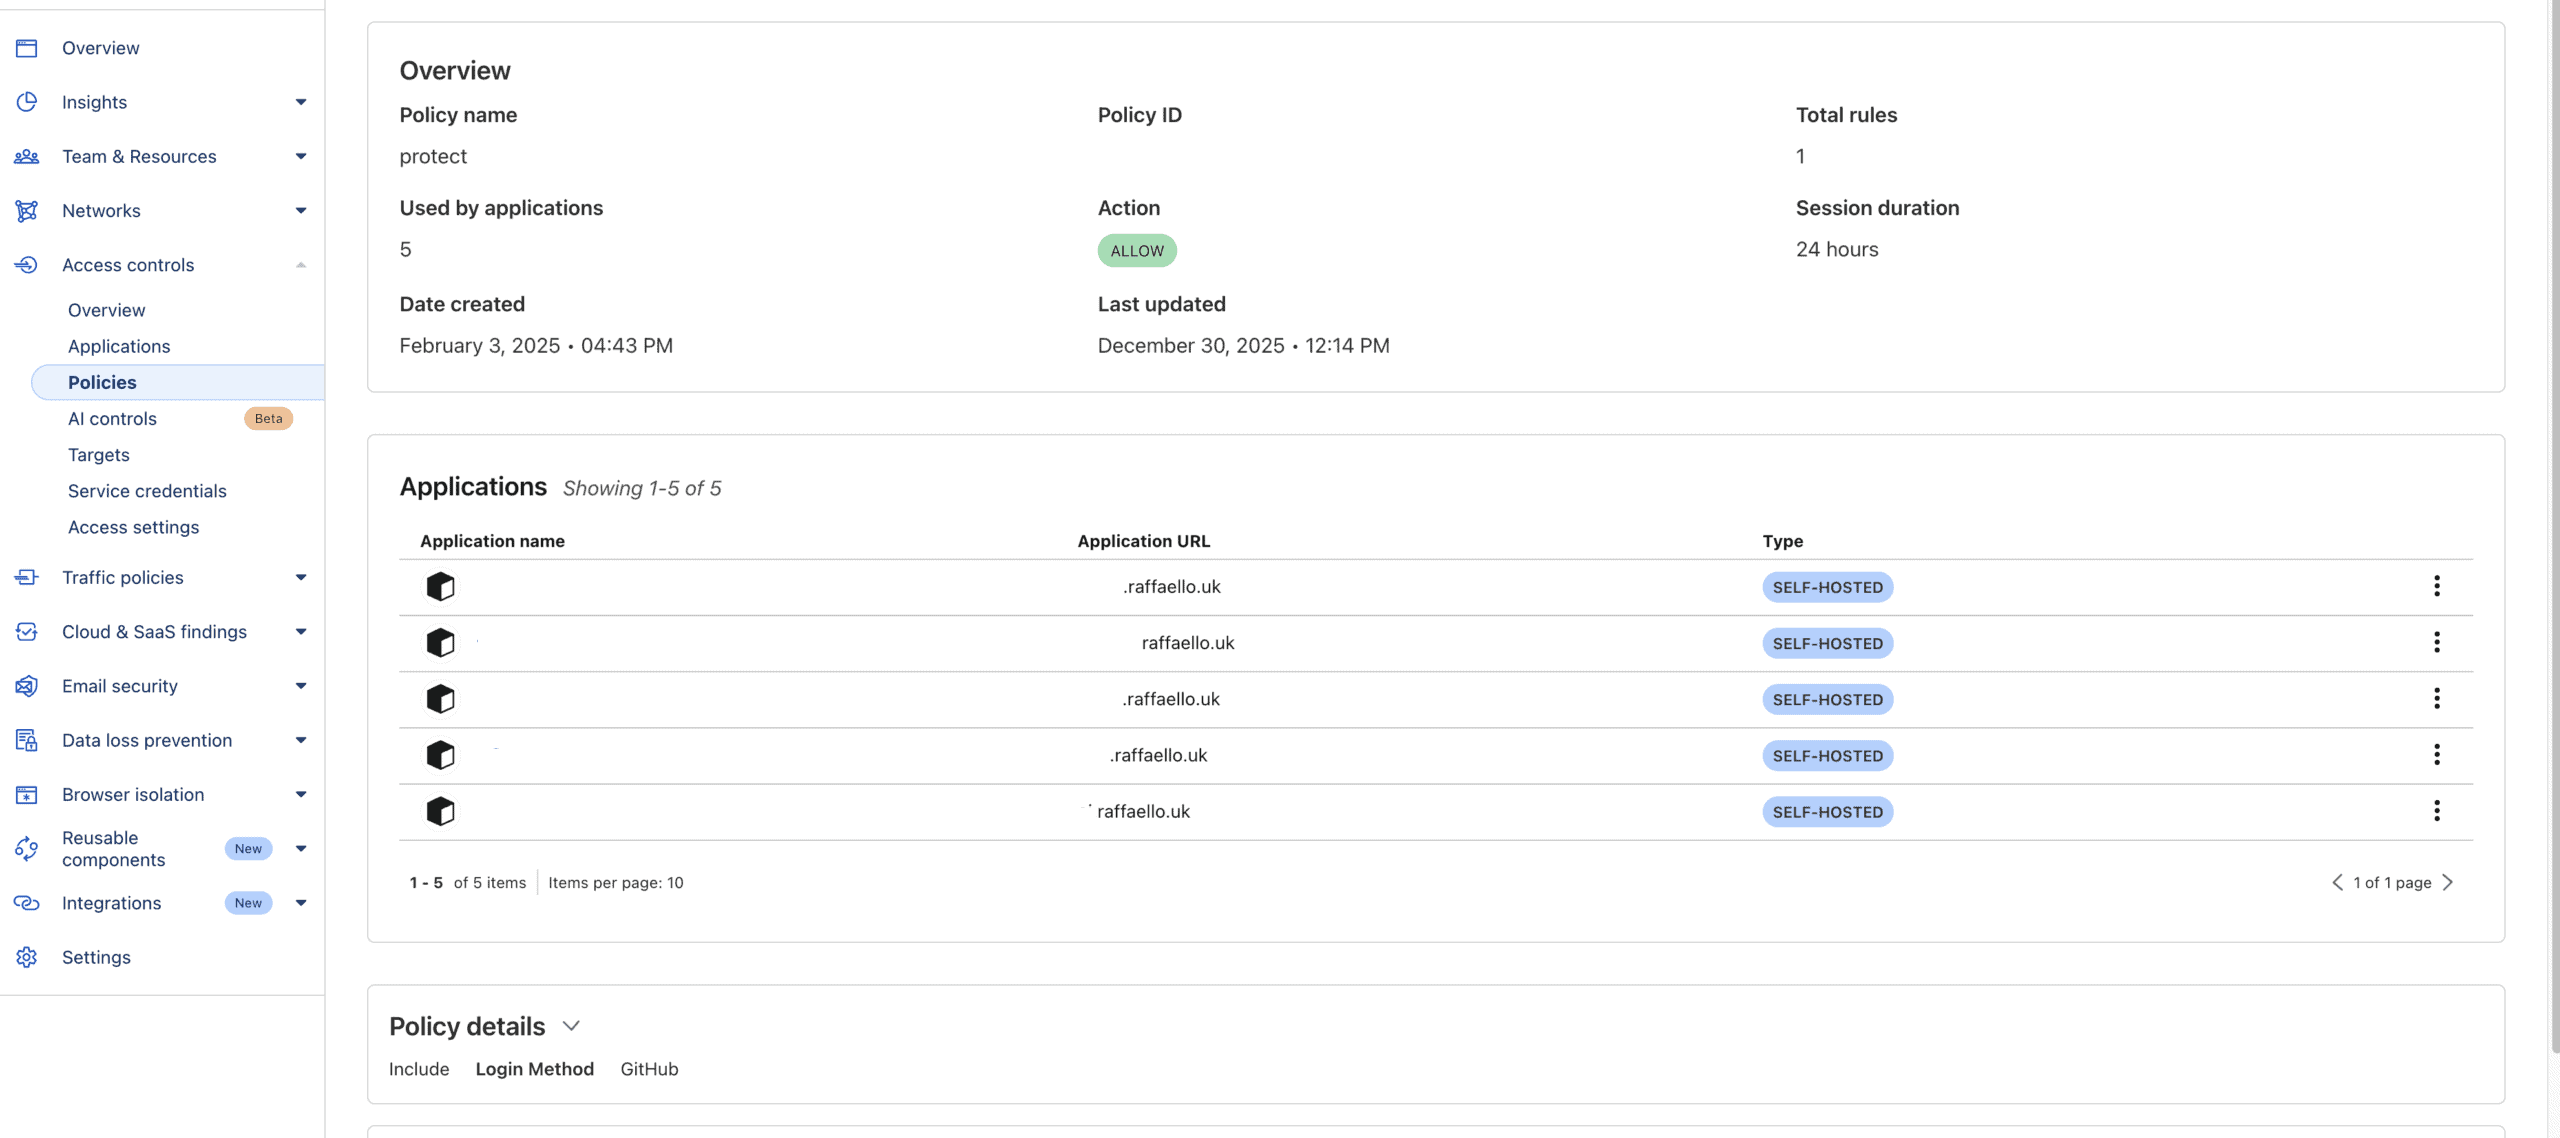The width and height of the screenshot is (2560, 1138).
Task: Click the policy name value 'protect'
Action: click(x=433, y=157)
